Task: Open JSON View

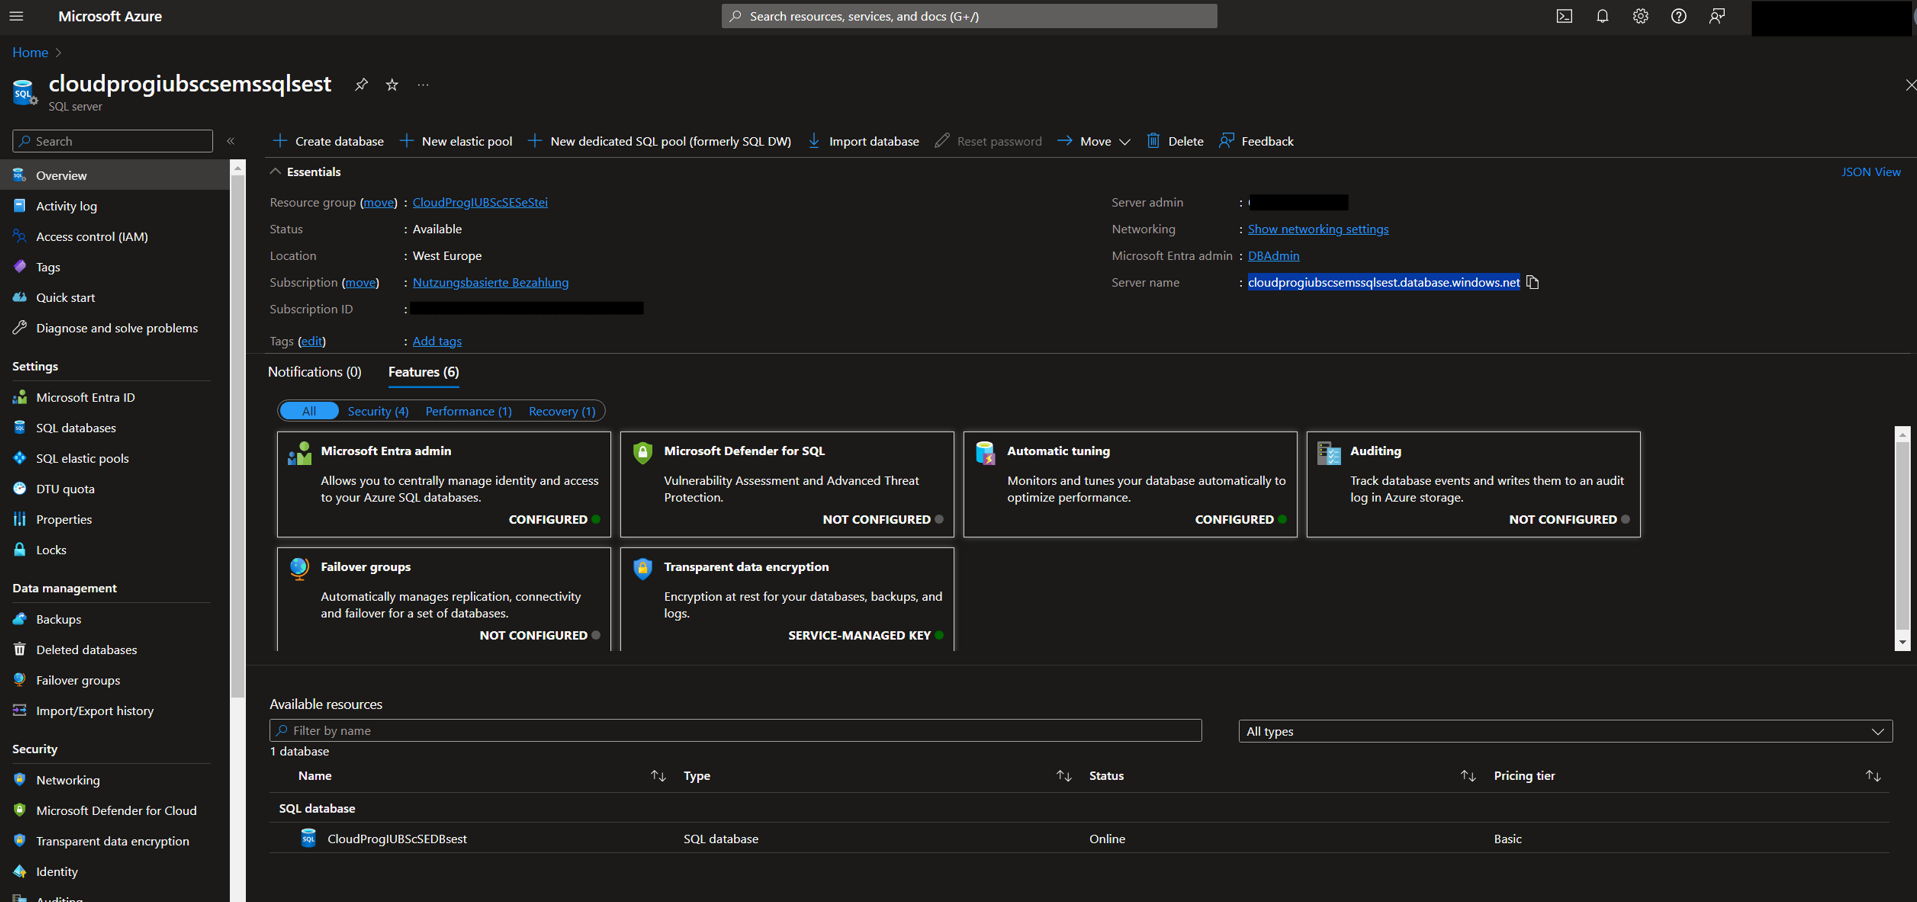Action: (x=1871, y=172)
